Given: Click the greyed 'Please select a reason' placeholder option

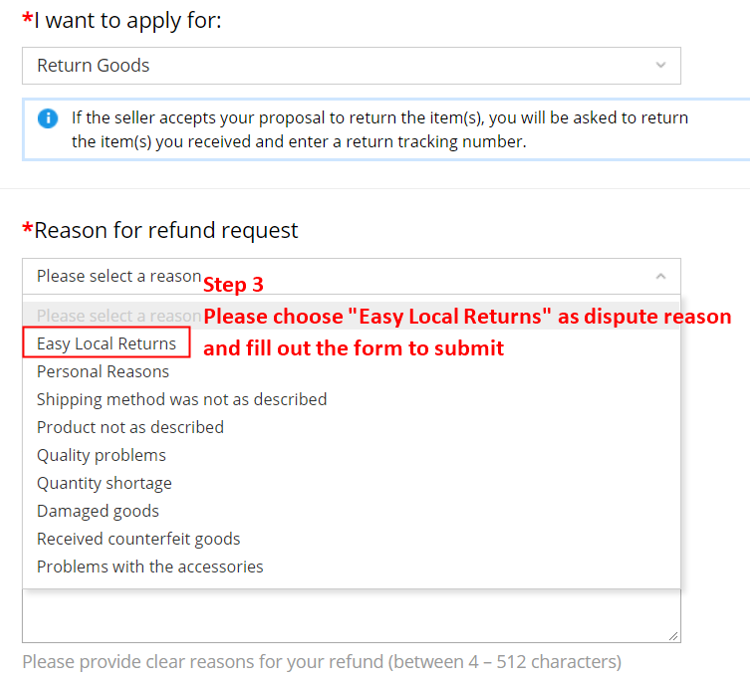Looking at the screenshot, I should point(119,316).
